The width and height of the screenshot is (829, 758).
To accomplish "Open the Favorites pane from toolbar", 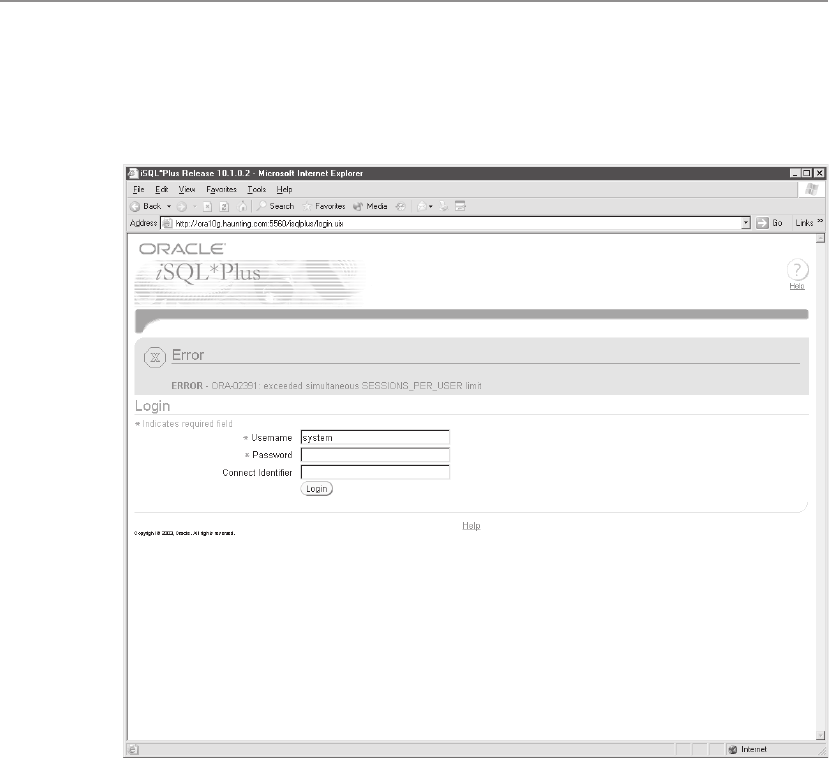I will click(324, 207).
